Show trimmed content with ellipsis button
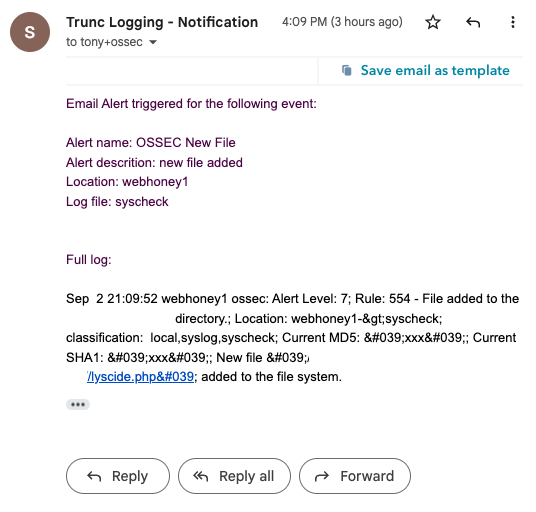The image size is (536, 512). (x=78, y=405)
